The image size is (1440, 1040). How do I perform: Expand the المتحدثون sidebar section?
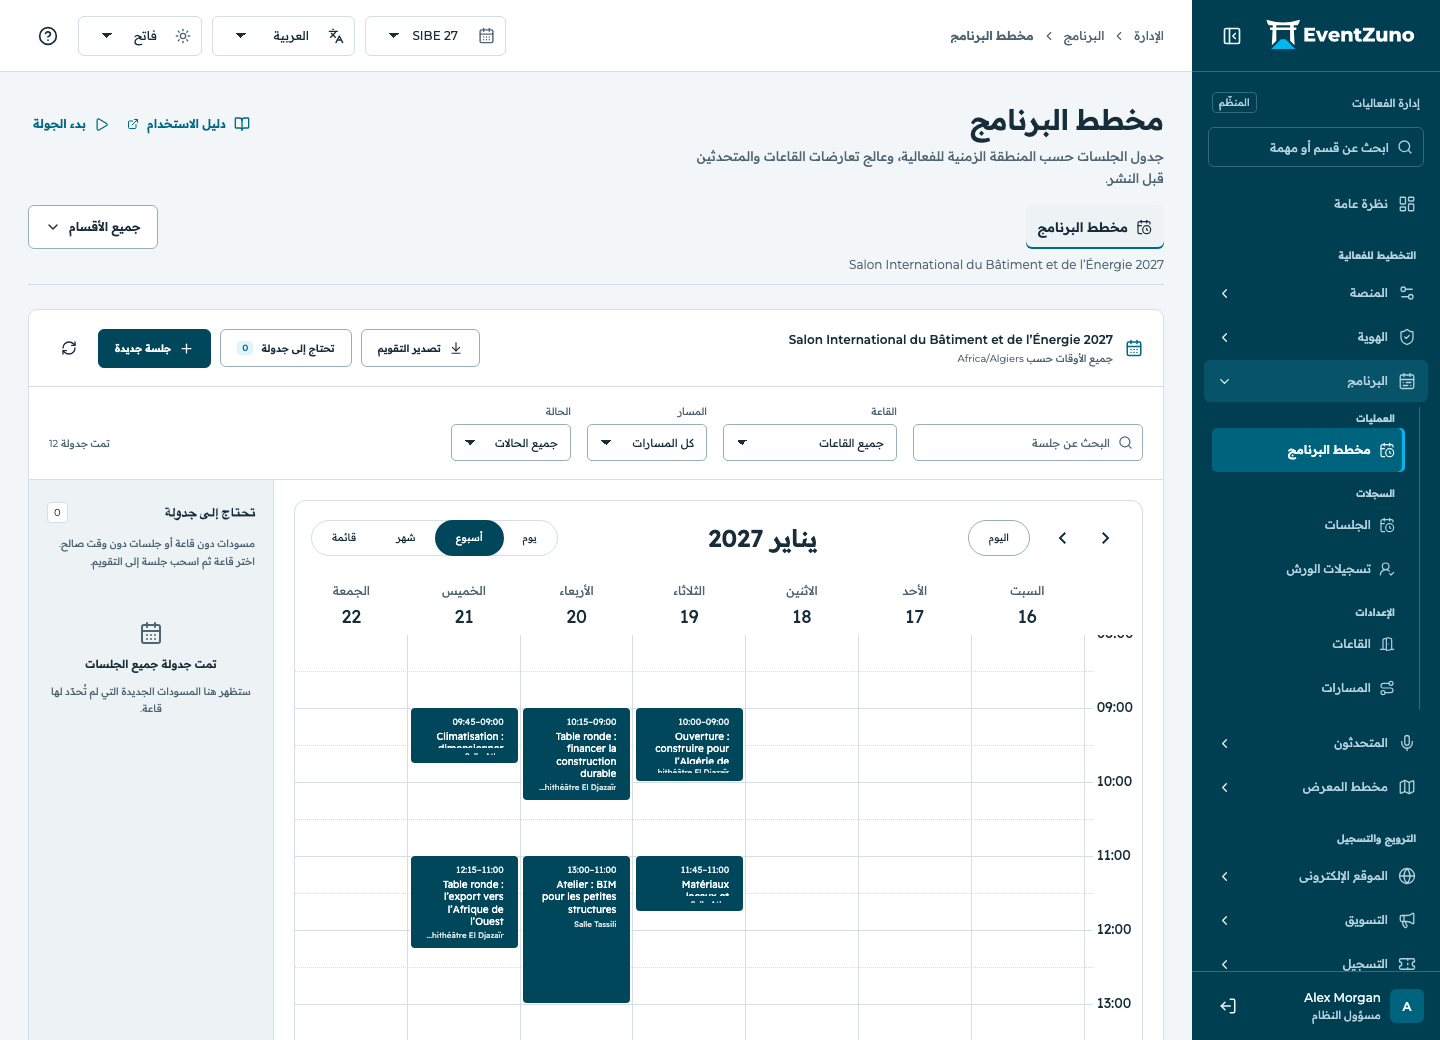point(1316,743)
